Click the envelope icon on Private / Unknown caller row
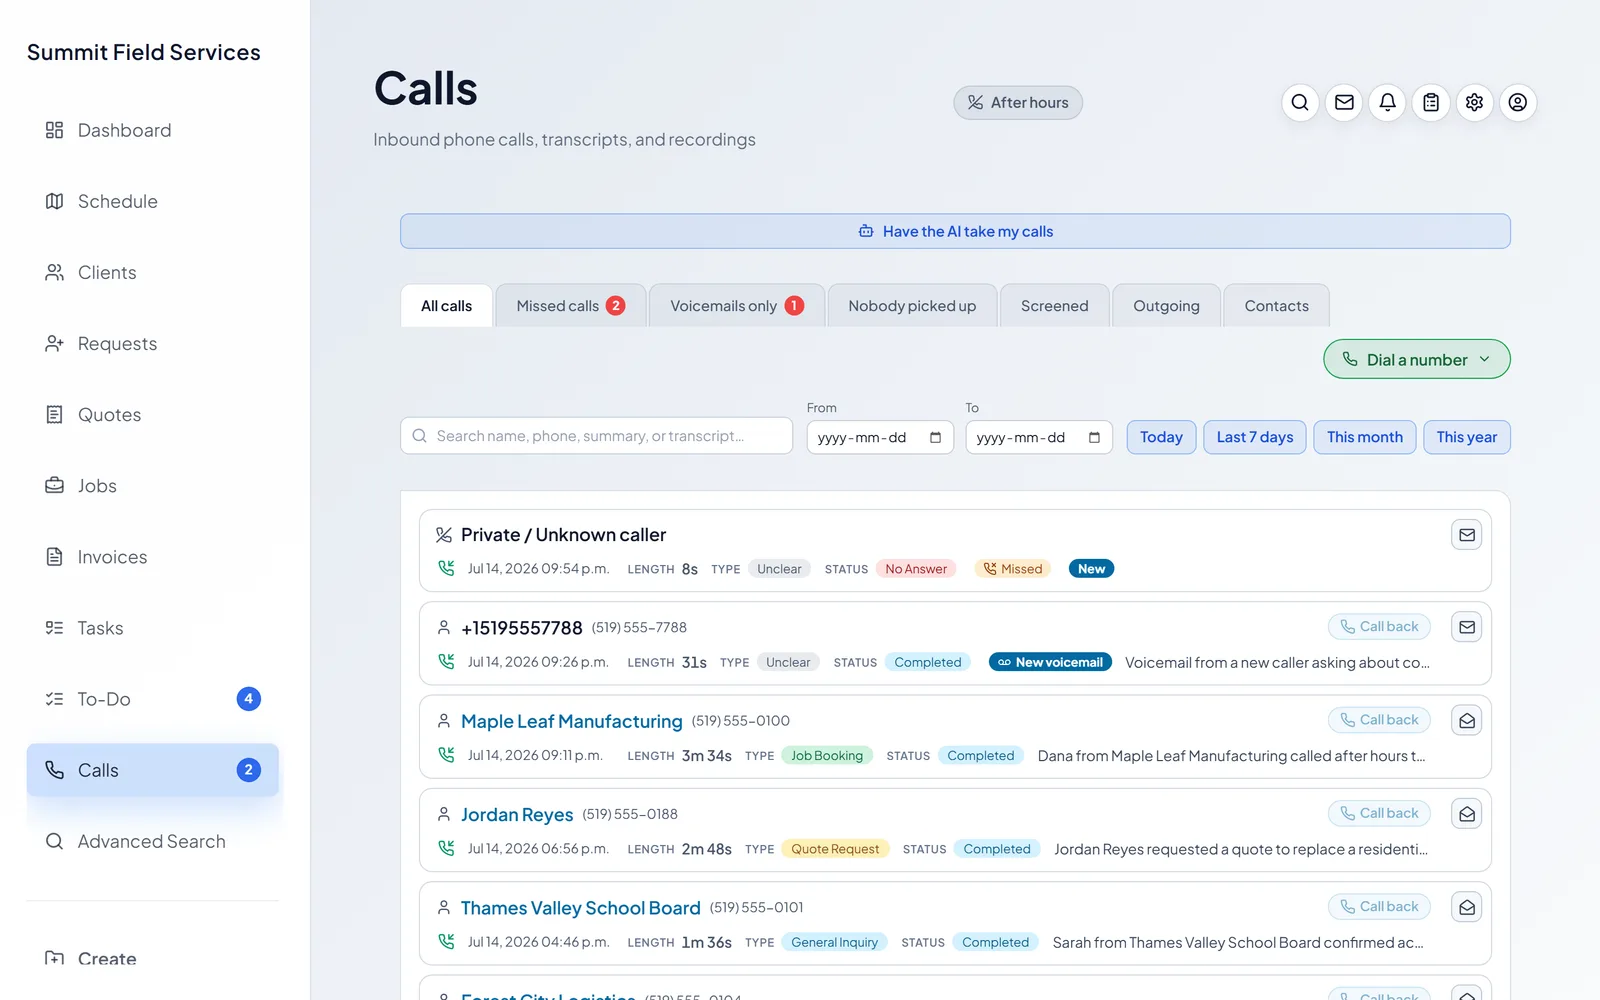 (1467, 535)
